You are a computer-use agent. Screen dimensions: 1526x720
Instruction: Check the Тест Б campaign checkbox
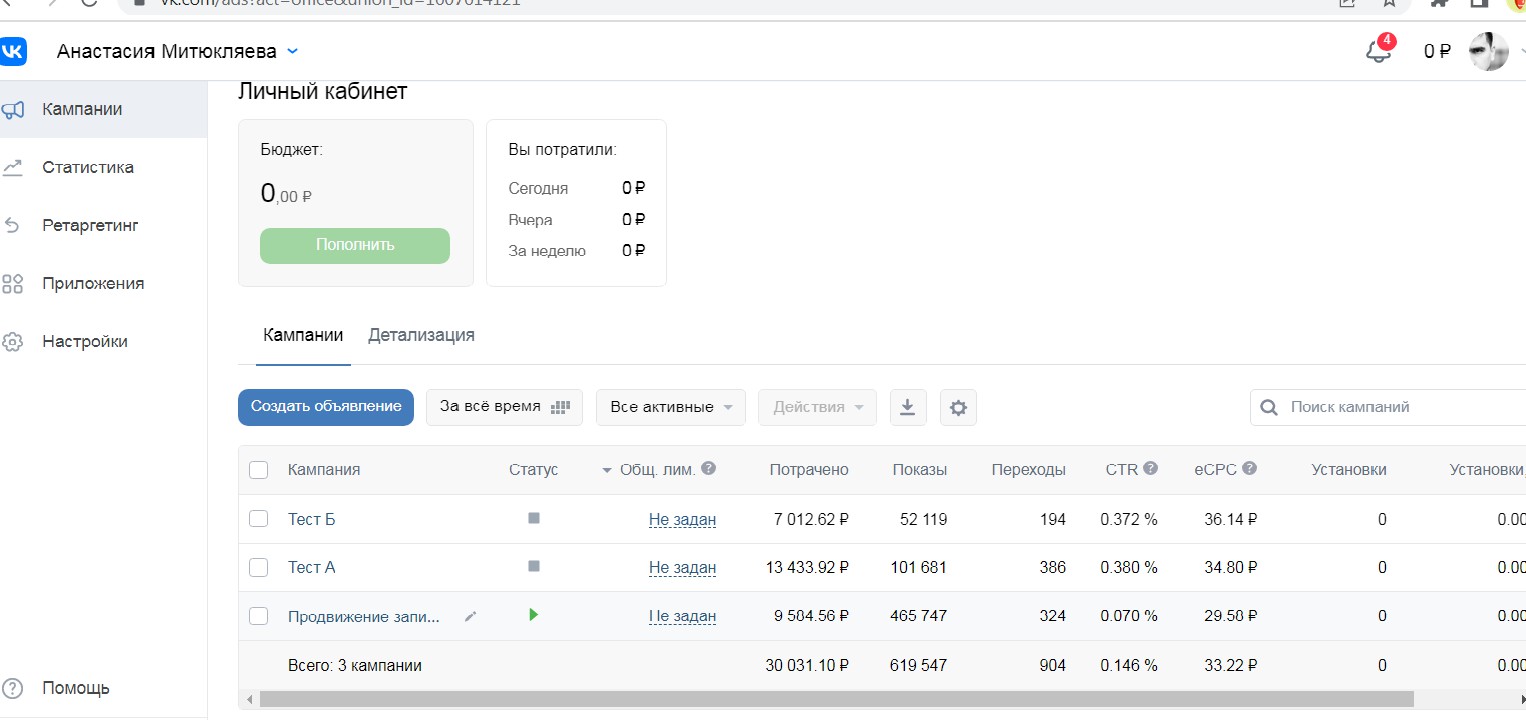coord(259,519)
